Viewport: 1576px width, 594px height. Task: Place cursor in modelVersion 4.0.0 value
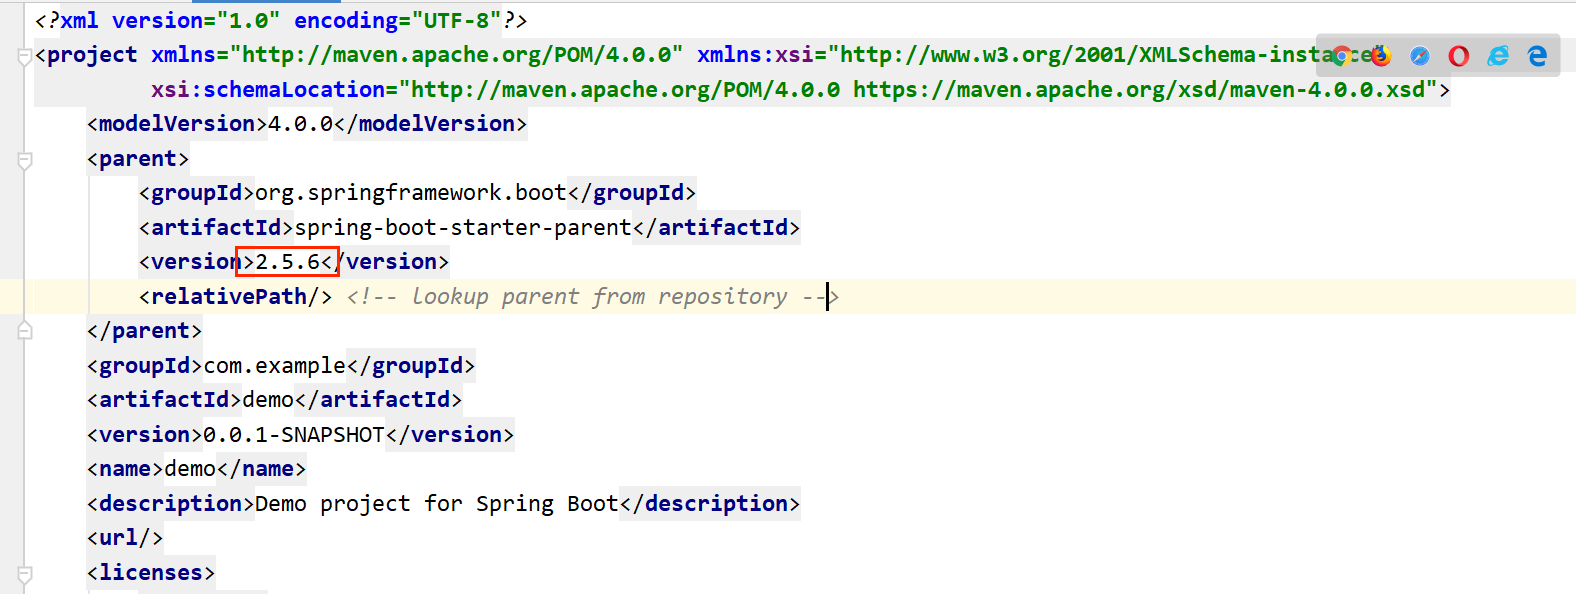pos(301,124)
